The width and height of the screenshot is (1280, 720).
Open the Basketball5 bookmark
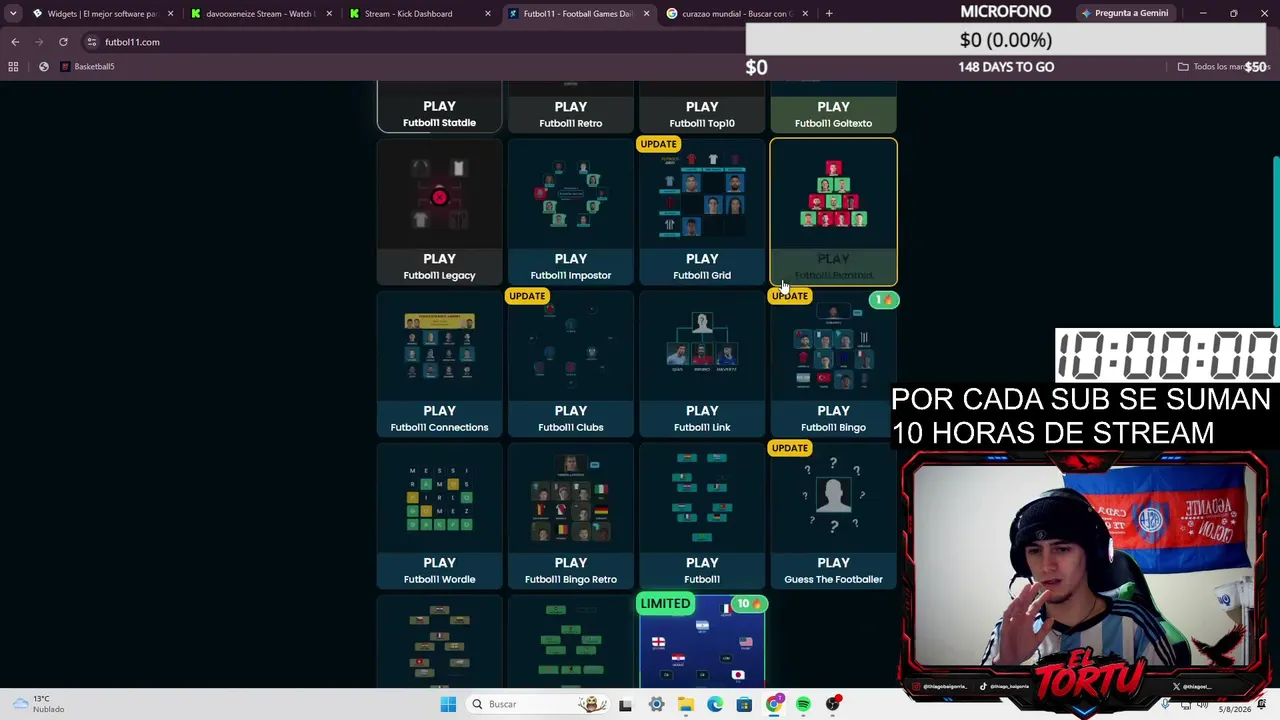[x=87, y=67]
